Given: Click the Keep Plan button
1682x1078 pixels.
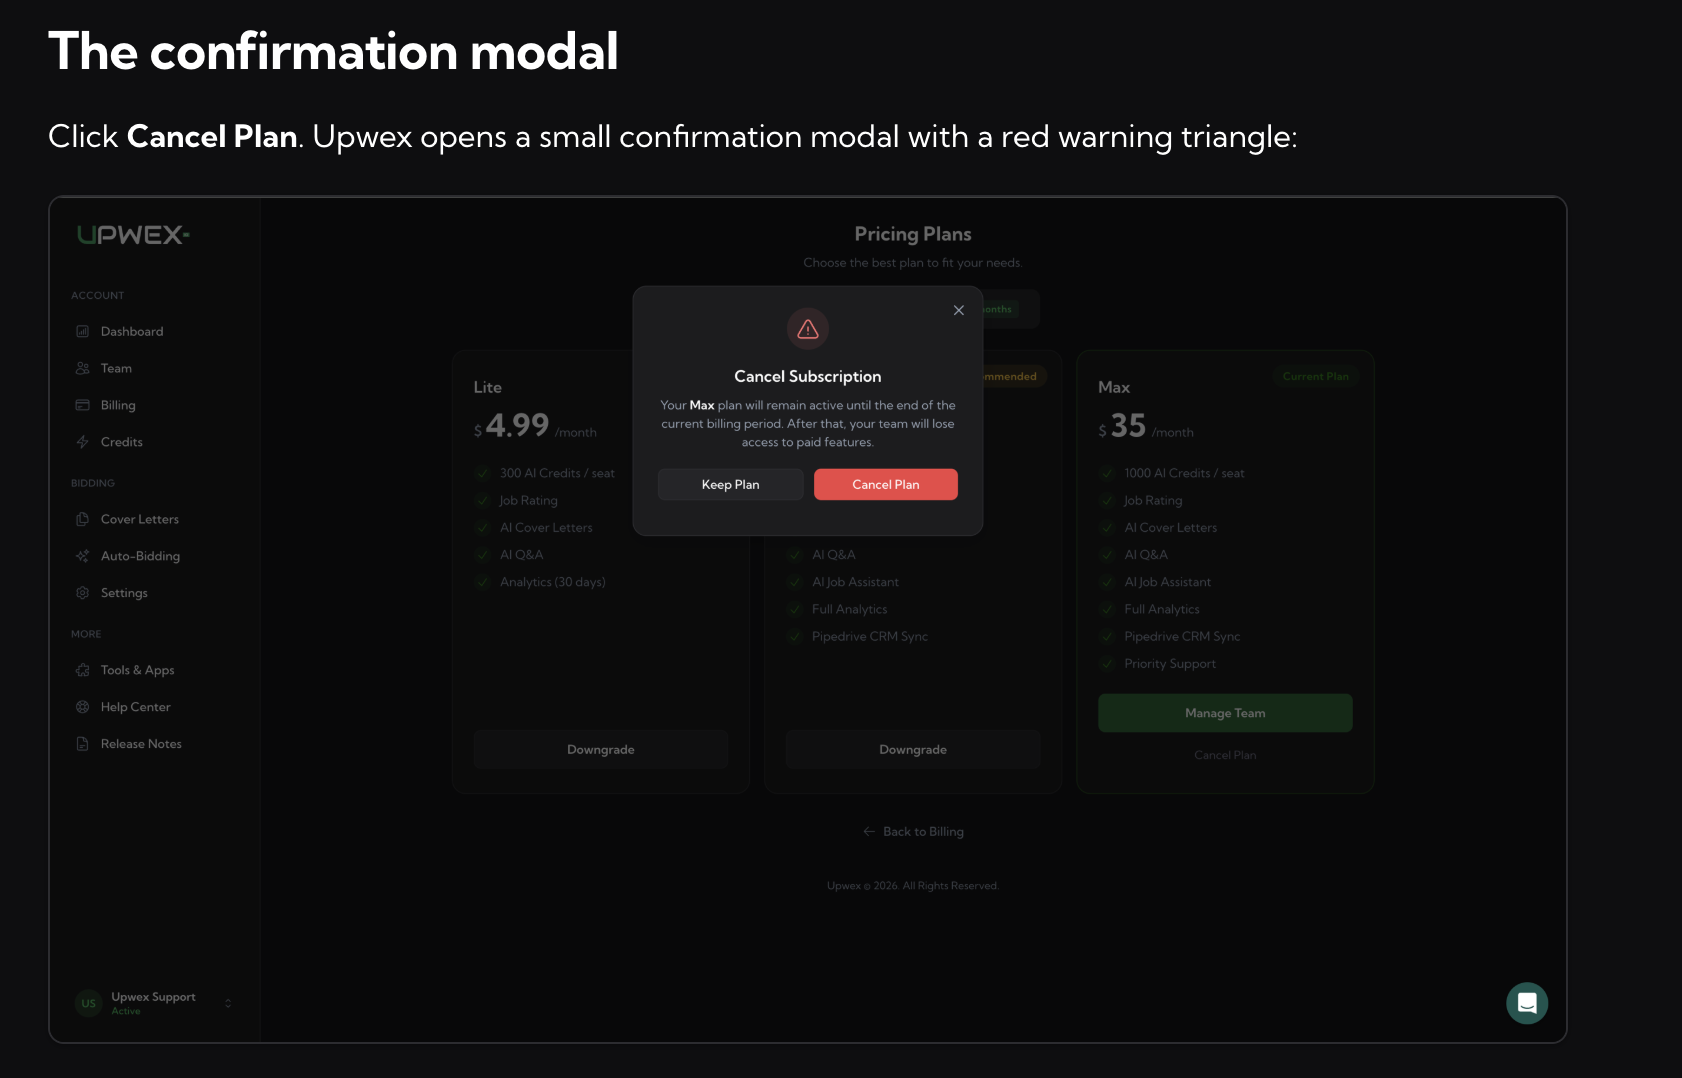Looking at the screenshot, I should click(x=731, y=485).
